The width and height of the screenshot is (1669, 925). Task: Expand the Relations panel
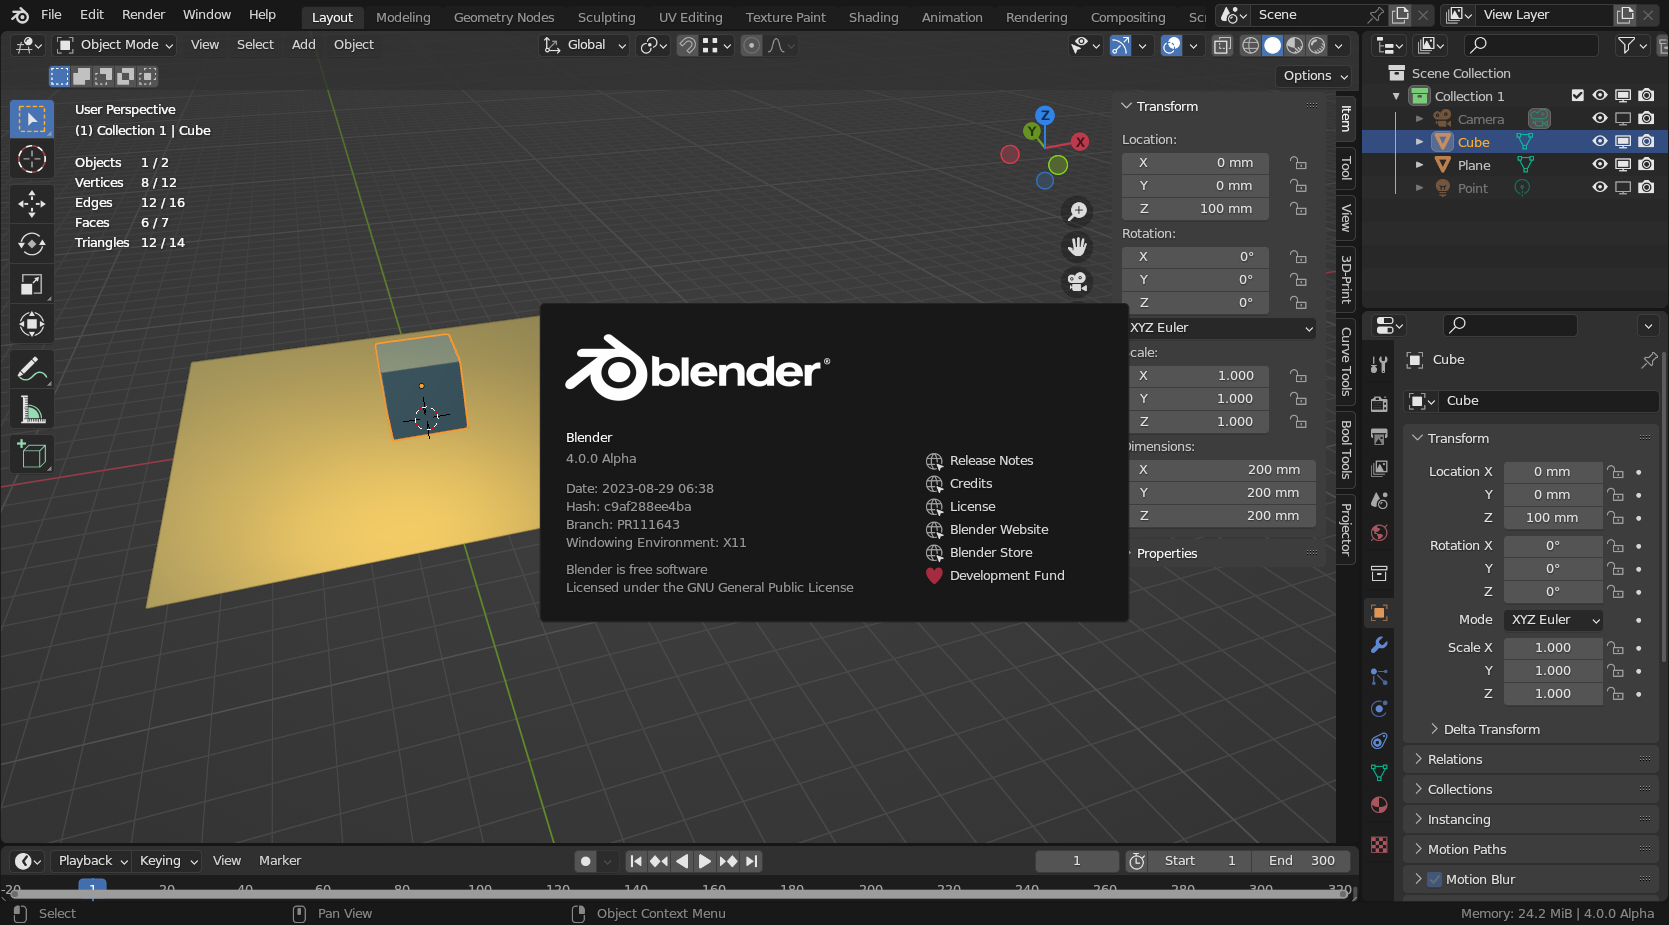(1455, 759)
